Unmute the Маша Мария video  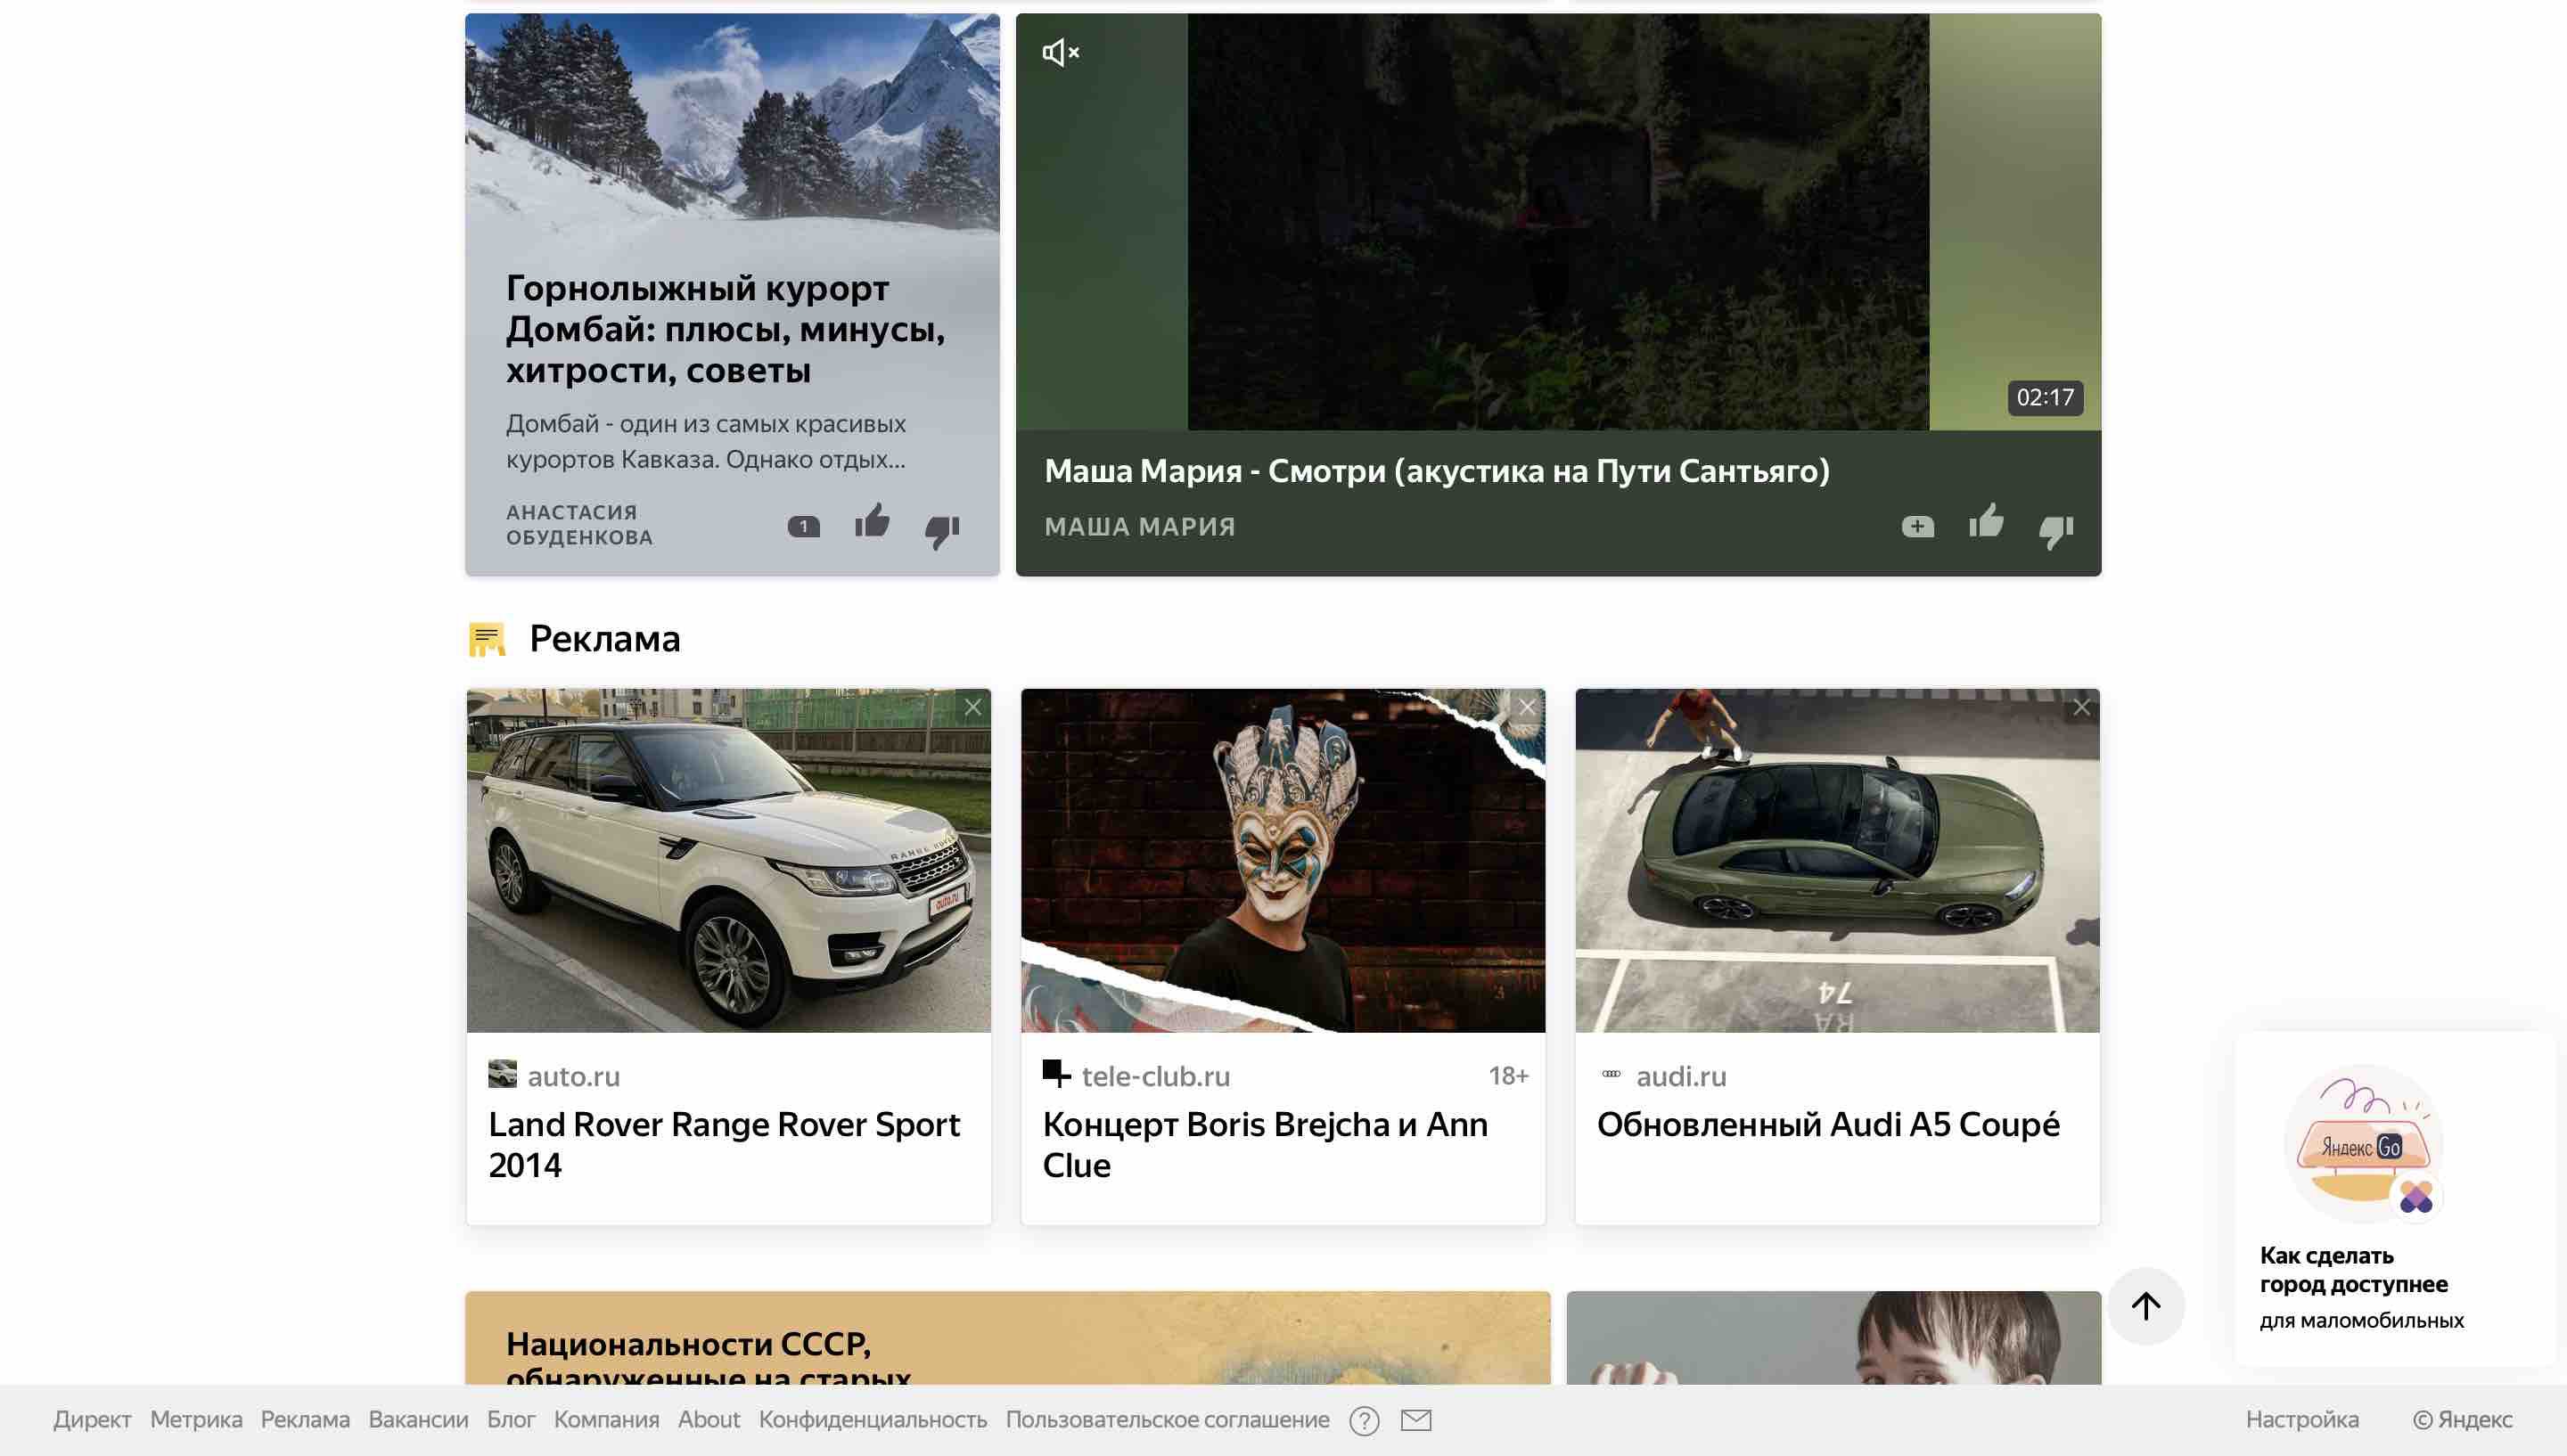1060,52
